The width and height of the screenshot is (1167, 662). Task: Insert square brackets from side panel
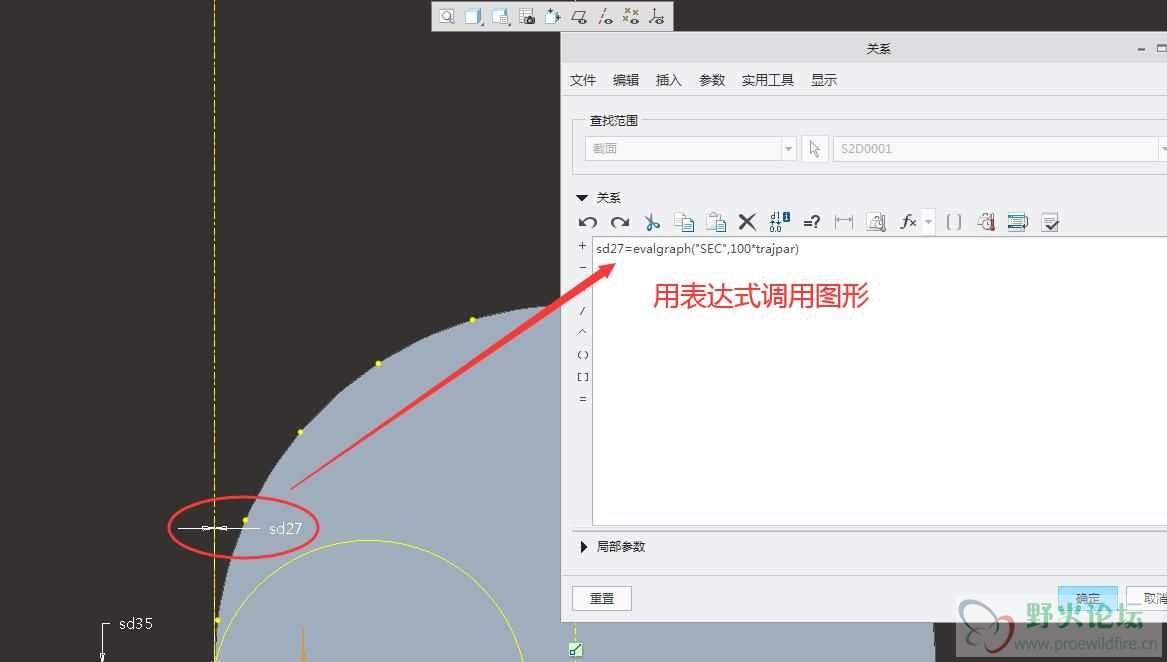point(583,377)
